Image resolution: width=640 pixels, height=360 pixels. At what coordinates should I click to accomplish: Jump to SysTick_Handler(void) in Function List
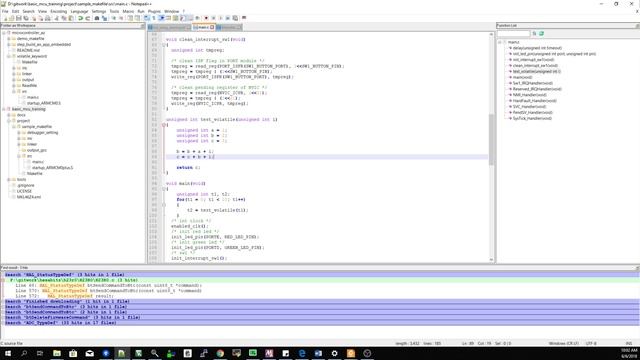click(x=532, y=118)
